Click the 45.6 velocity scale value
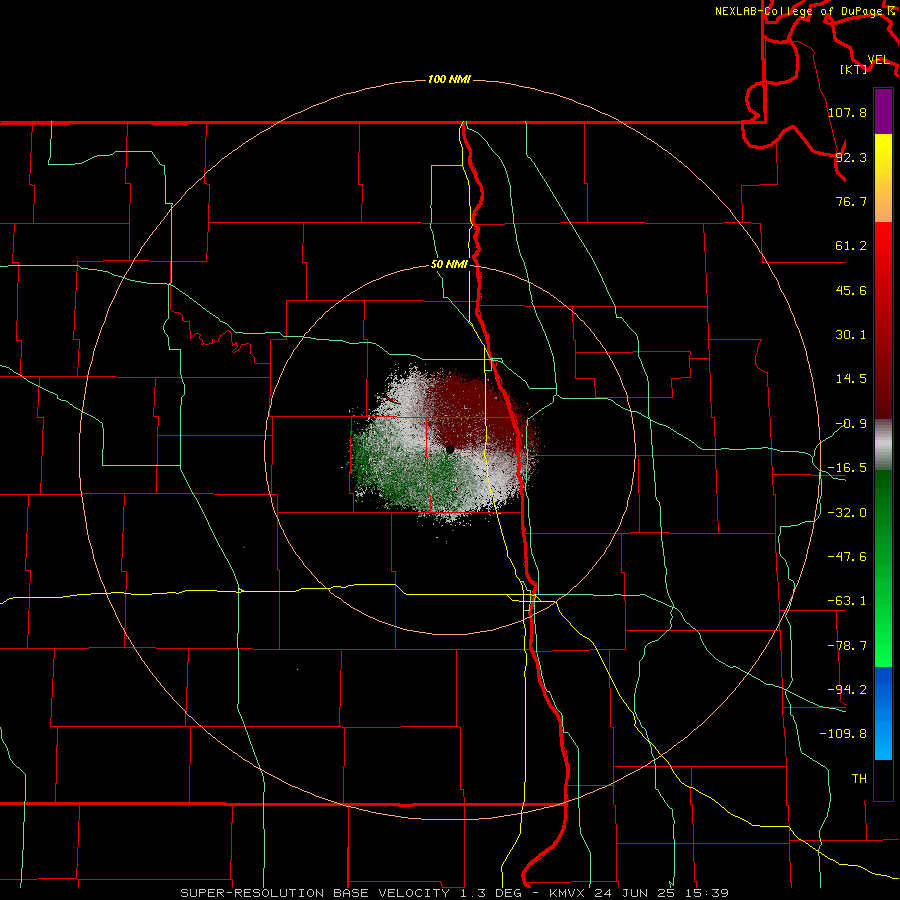 [851, 290]
